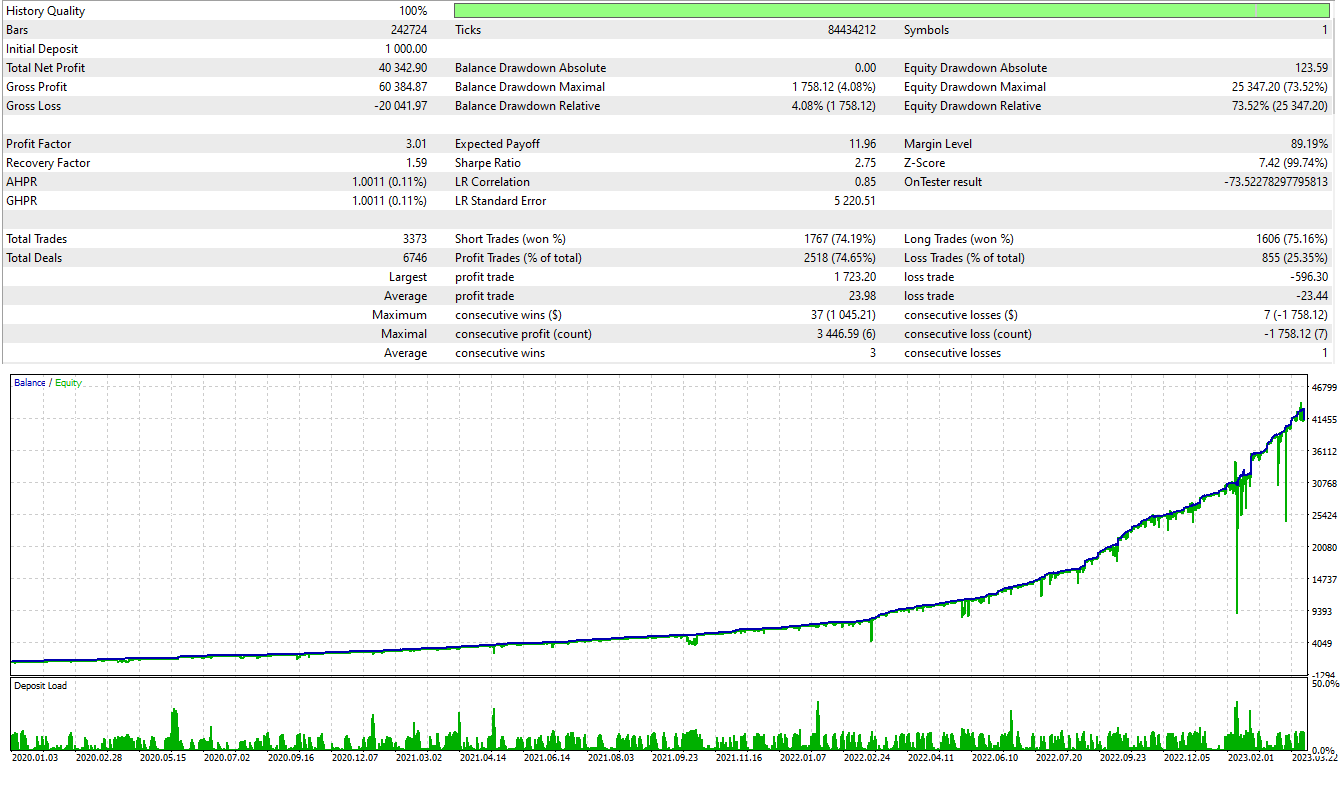Select the 'Equity Drawdown Relative' label
1344x800 pixels.
point(972,106)
